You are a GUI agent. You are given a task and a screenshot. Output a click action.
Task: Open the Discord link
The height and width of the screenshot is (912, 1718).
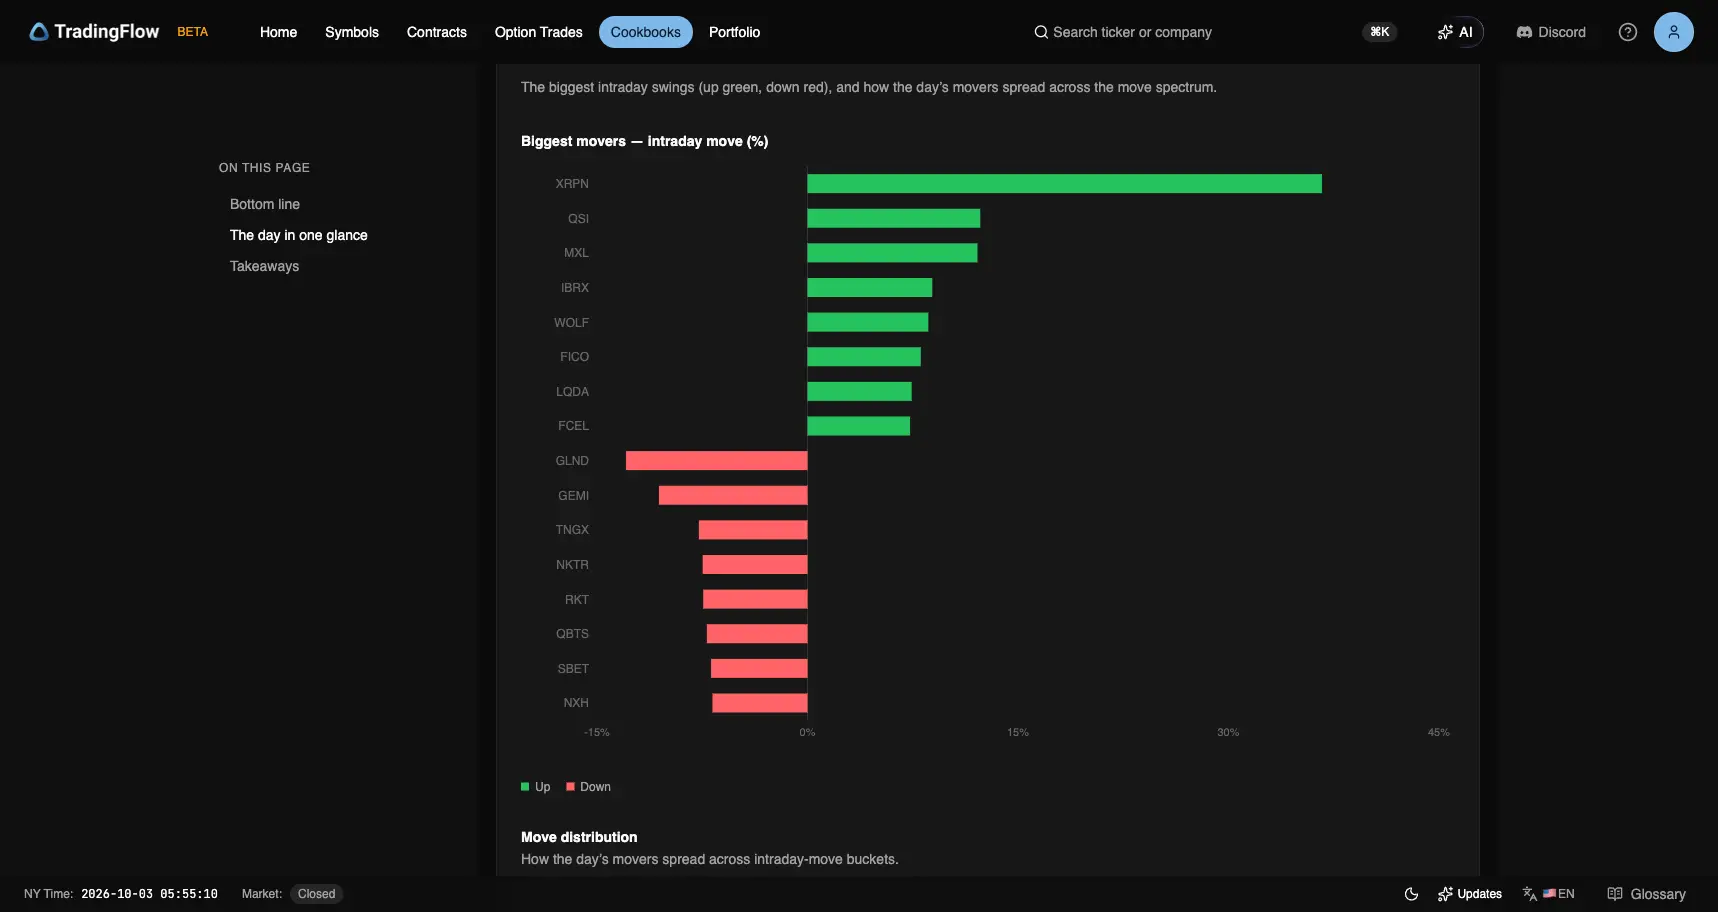[1551, 32]
